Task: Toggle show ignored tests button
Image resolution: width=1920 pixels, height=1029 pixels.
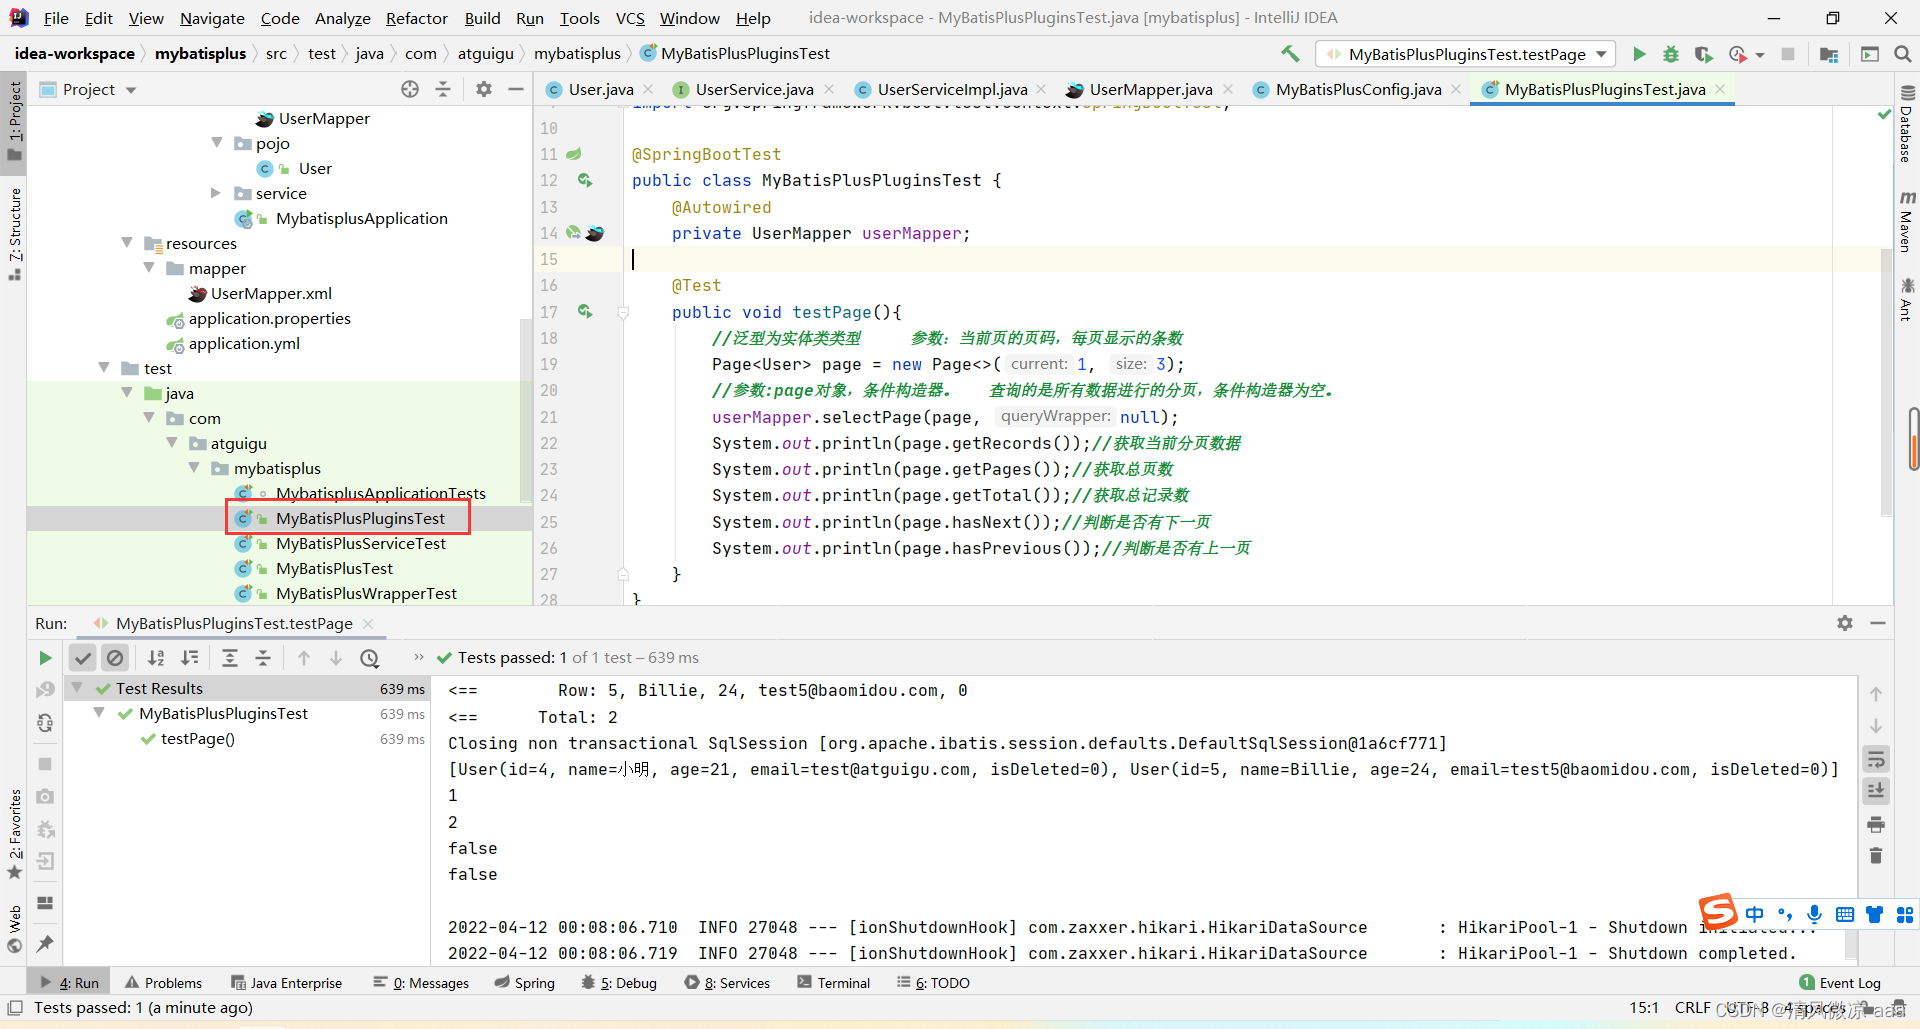Action: click(x=115, y=658)
